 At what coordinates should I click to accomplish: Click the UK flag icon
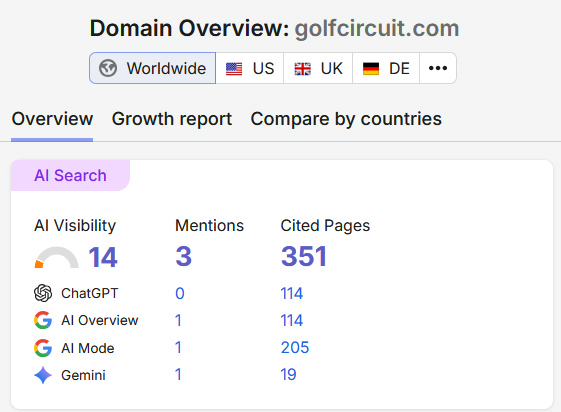(x=303, y=69)
